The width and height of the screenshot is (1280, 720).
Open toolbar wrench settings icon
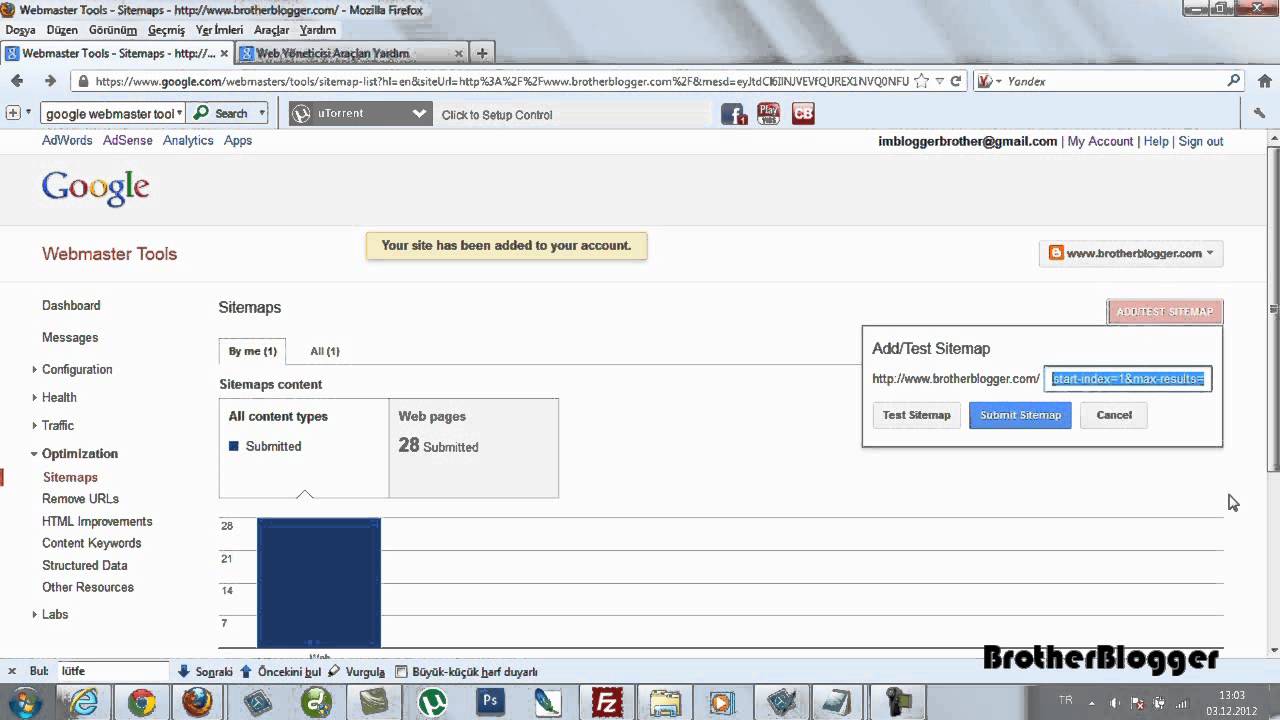coord(1259,114)
